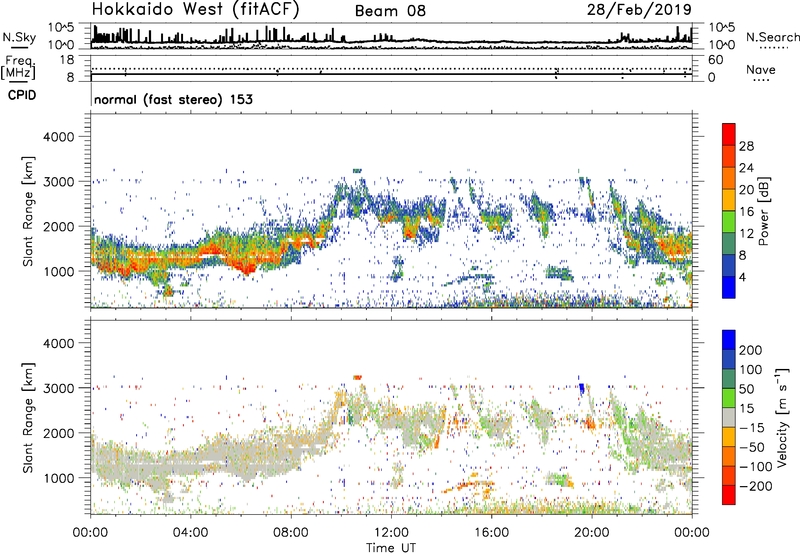The height and width of the screenshot is (554, 800).
Task: Click the 'Slant Range [km]' label of velocity panel
Action: point(28,418)
